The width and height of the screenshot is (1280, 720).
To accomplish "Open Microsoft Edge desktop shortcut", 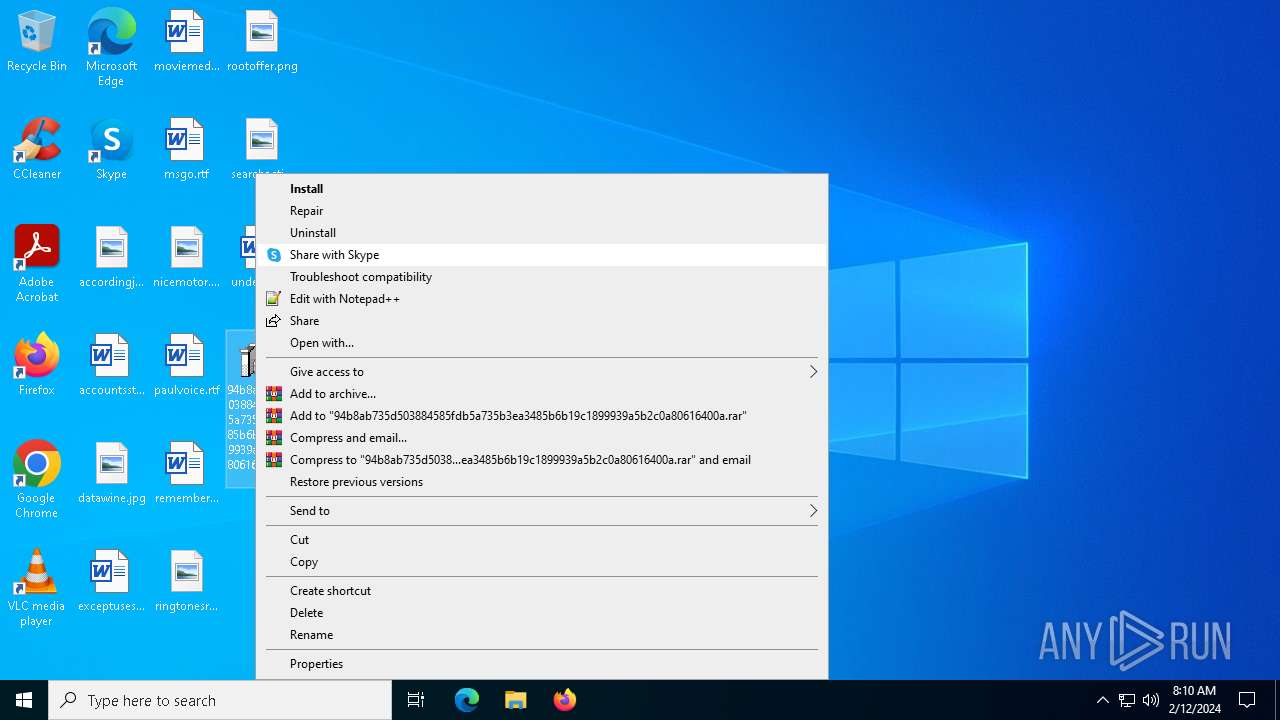I will 111,48.
